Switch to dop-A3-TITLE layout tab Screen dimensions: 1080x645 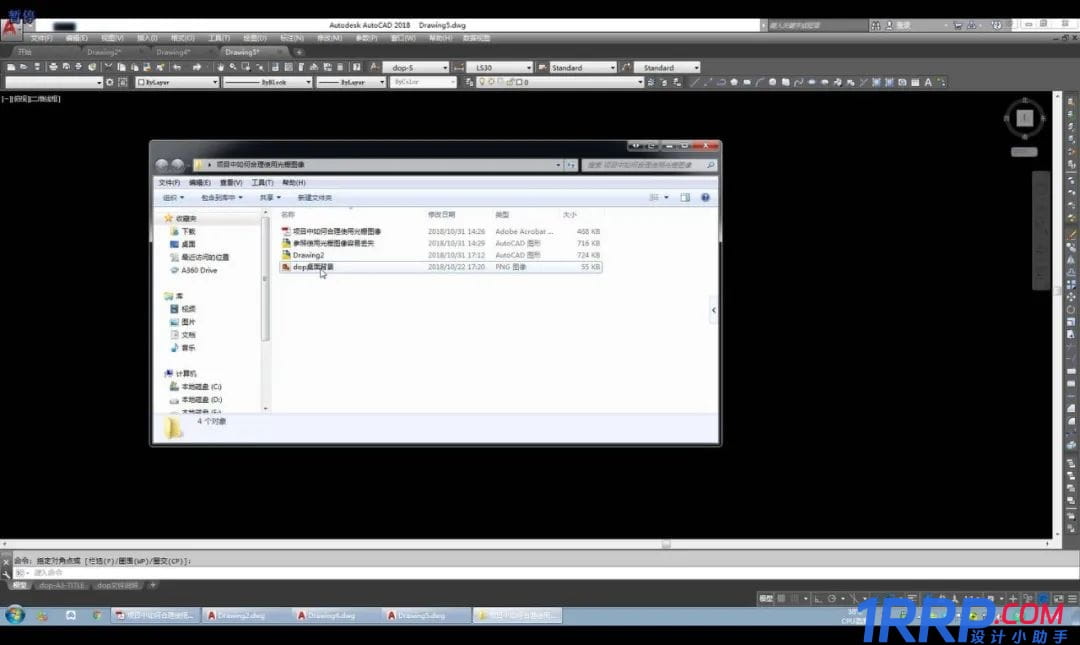[61, 585]
